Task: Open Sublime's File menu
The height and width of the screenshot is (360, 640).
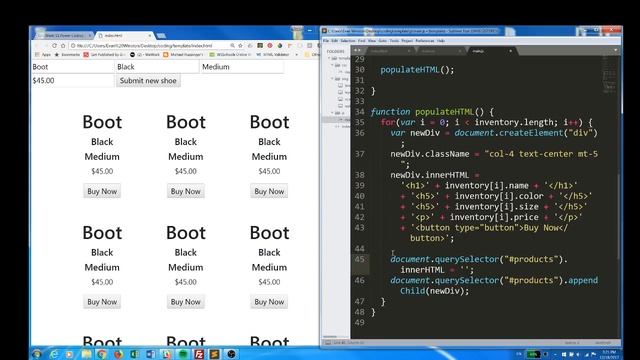Action: [x=326, y=41]
